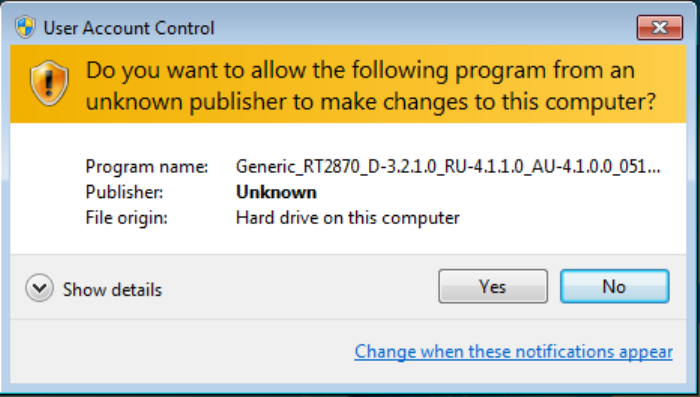Close the User Account Control dialog
700x397 pixels.
point(659,28)
